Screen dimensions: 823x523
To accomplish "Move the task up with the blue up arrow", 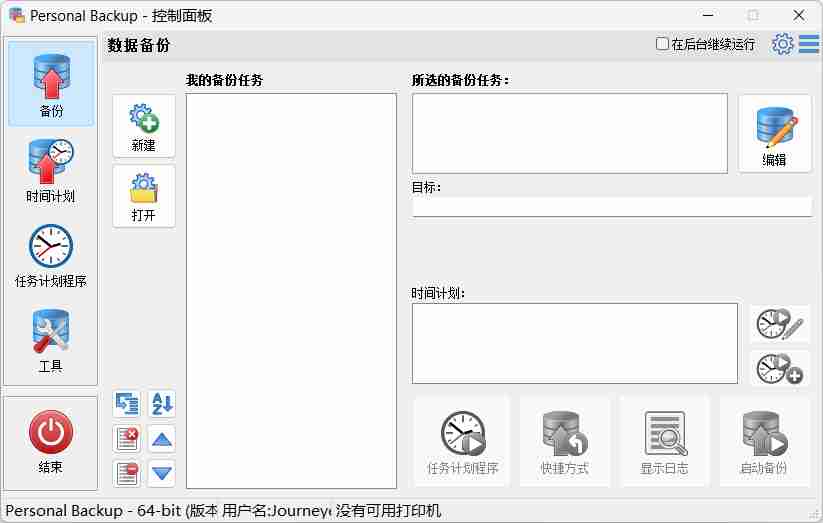I will pos(162,439).
